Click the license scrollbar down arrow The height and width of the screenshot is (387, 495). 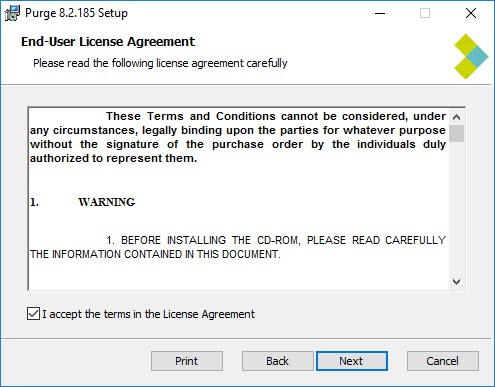tap(457, 282)
